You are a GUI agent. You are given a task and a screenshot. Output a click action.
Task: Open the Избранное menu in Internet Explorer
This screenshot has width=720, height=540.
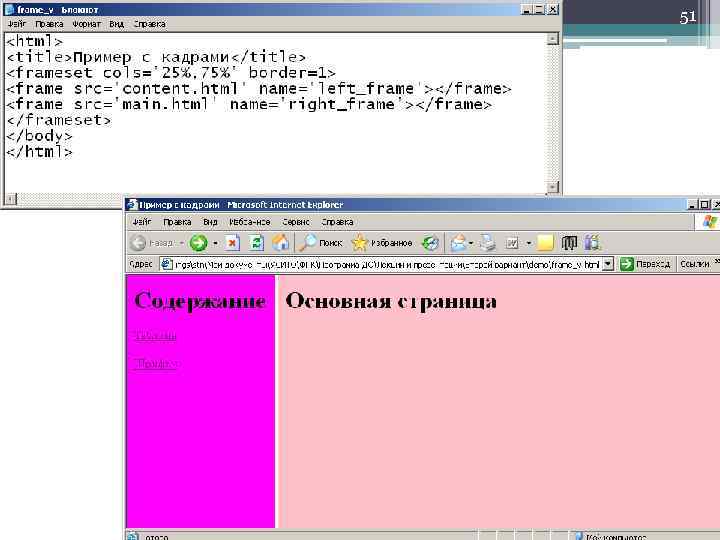[x=249, y=222]
